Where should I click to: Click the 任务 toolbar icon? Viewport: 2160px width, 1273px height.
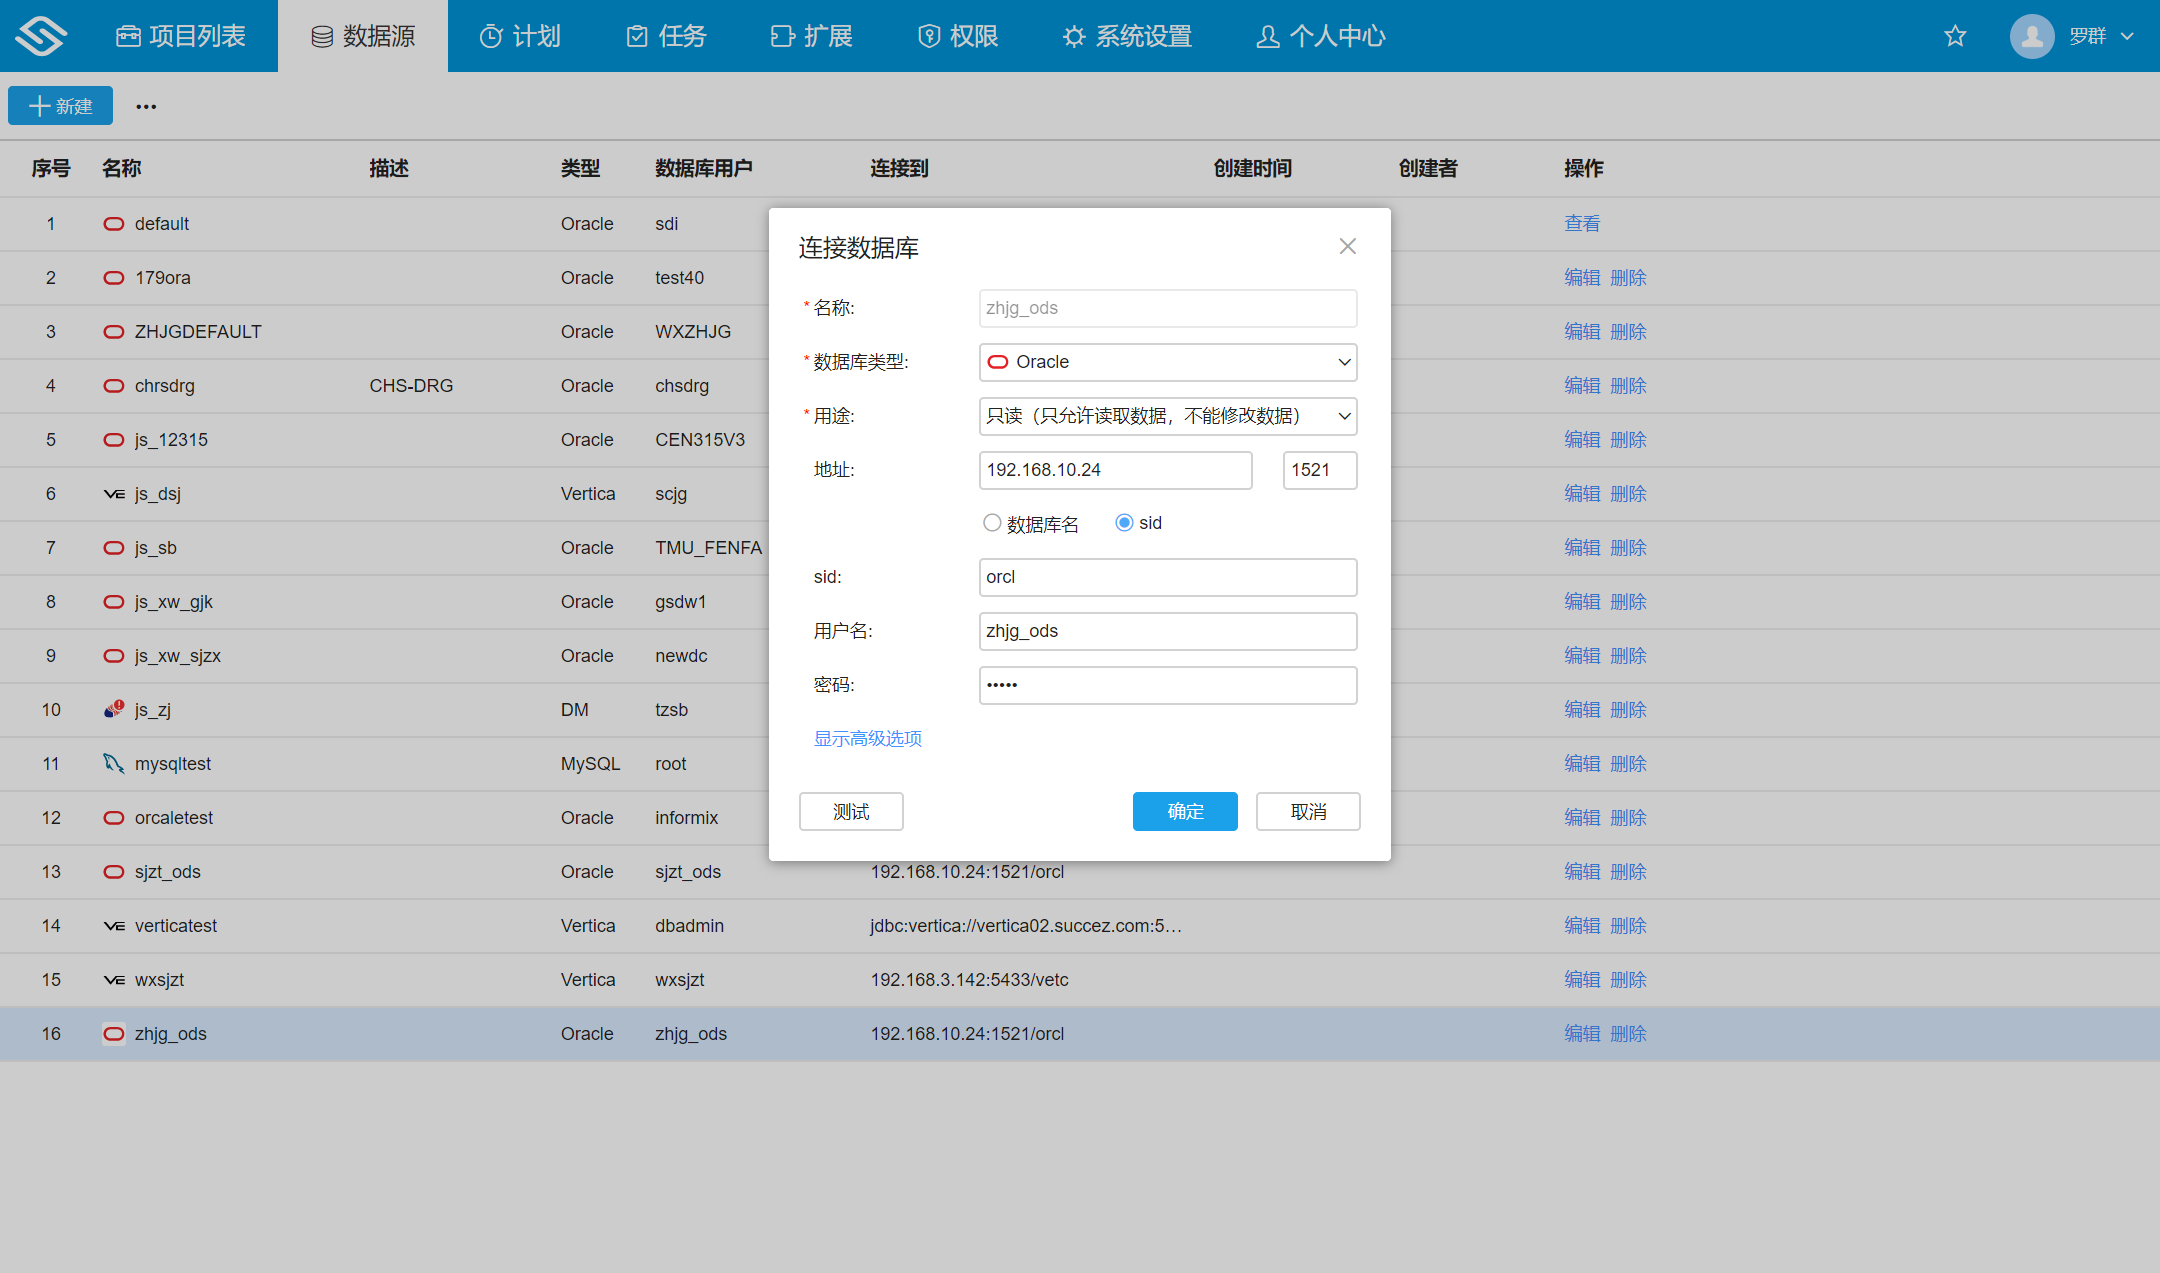[x=670, y=33]
